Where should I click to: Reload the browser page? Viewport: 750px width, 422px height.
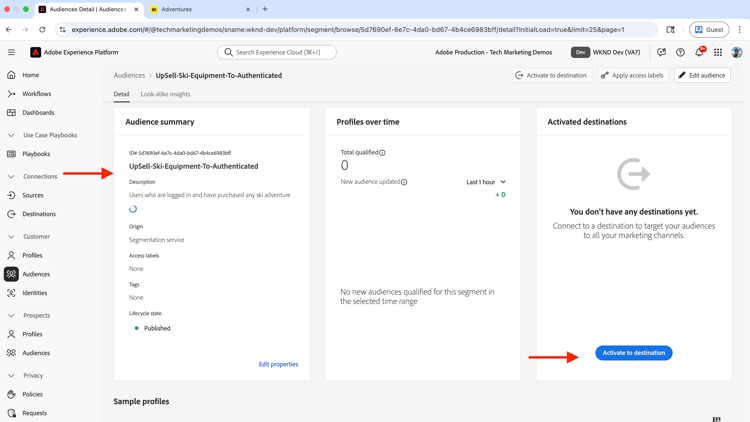pyautogui.click(x=42, y=30)
